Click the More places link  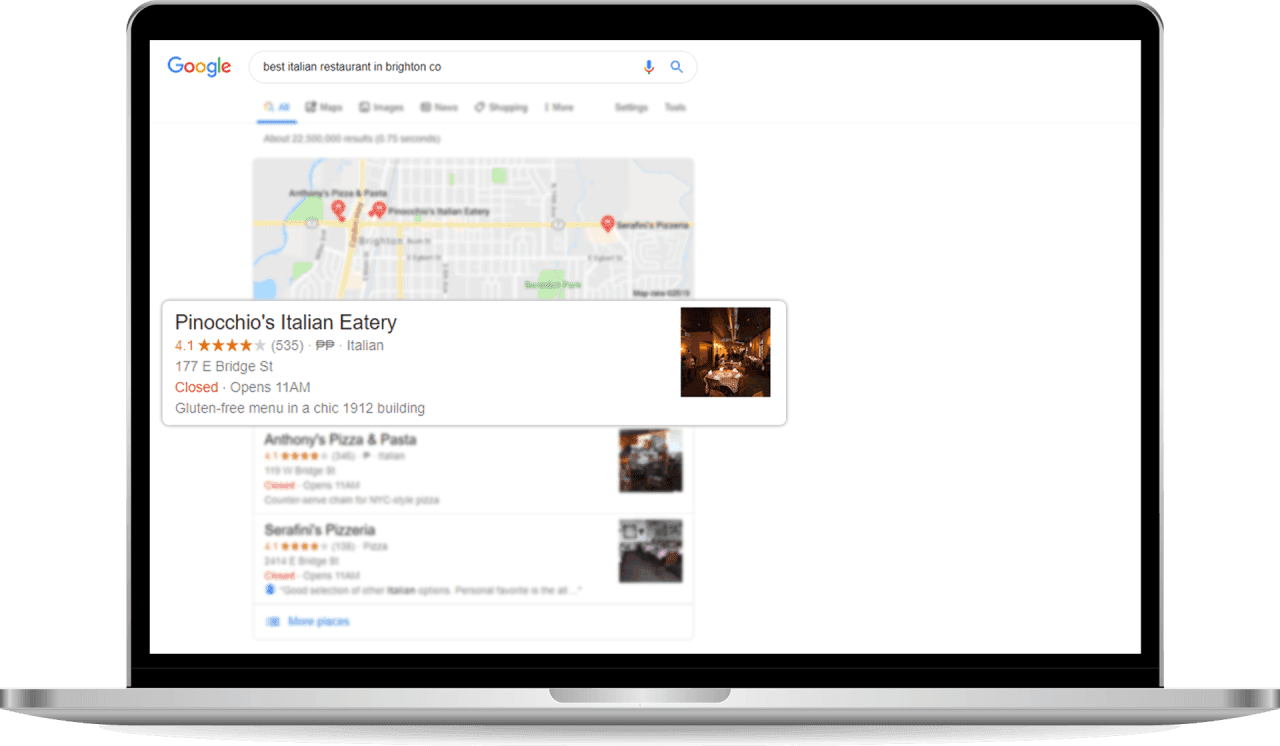click(x=319, y=621)
